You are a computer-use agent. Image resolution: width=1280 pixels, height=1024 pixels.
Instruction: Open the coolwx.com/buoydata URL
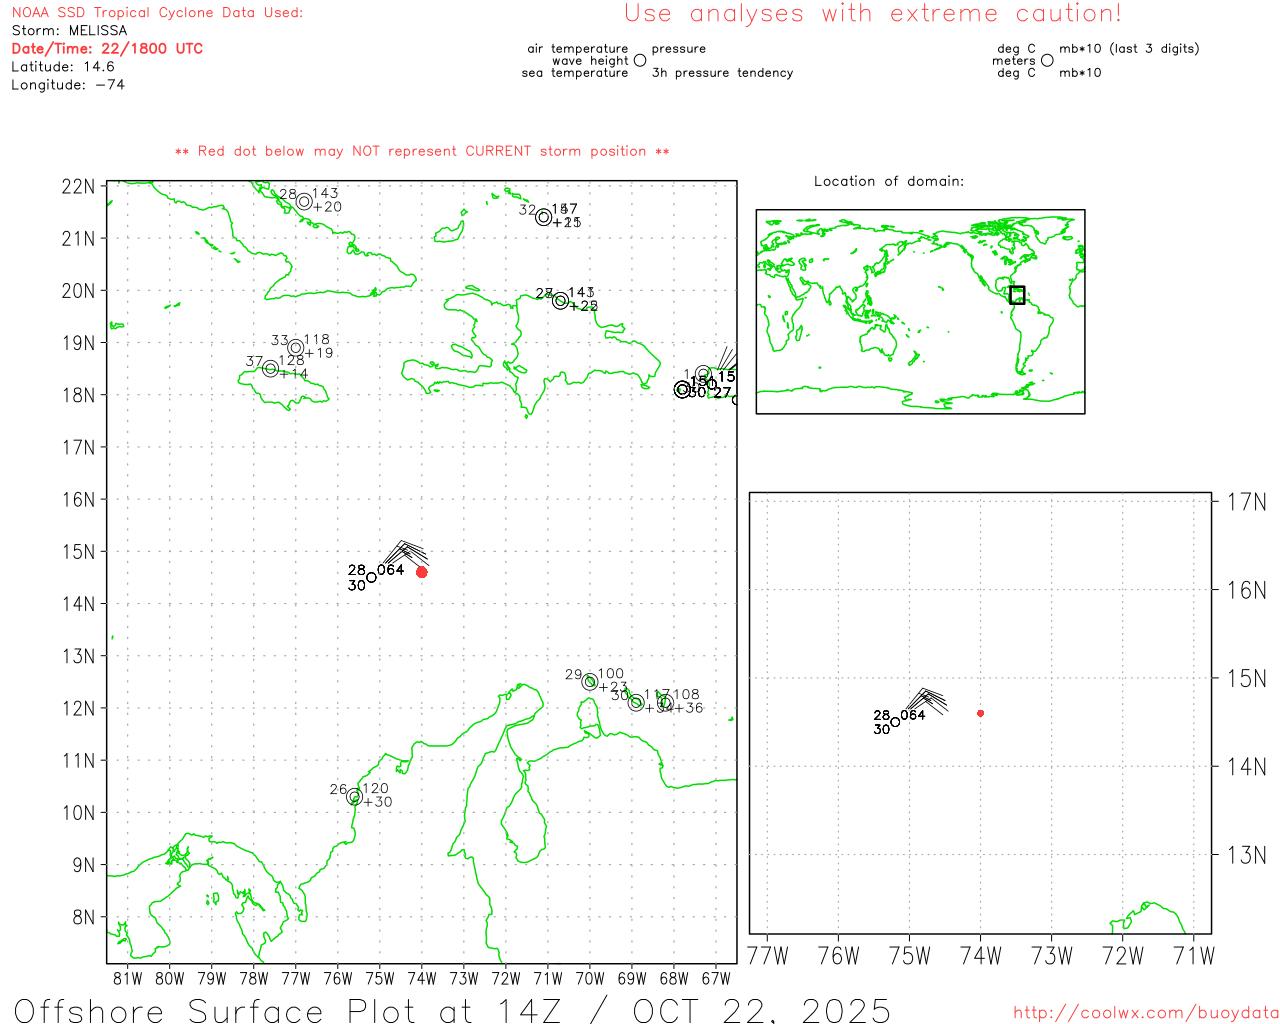click(x=1146, y=1013)
